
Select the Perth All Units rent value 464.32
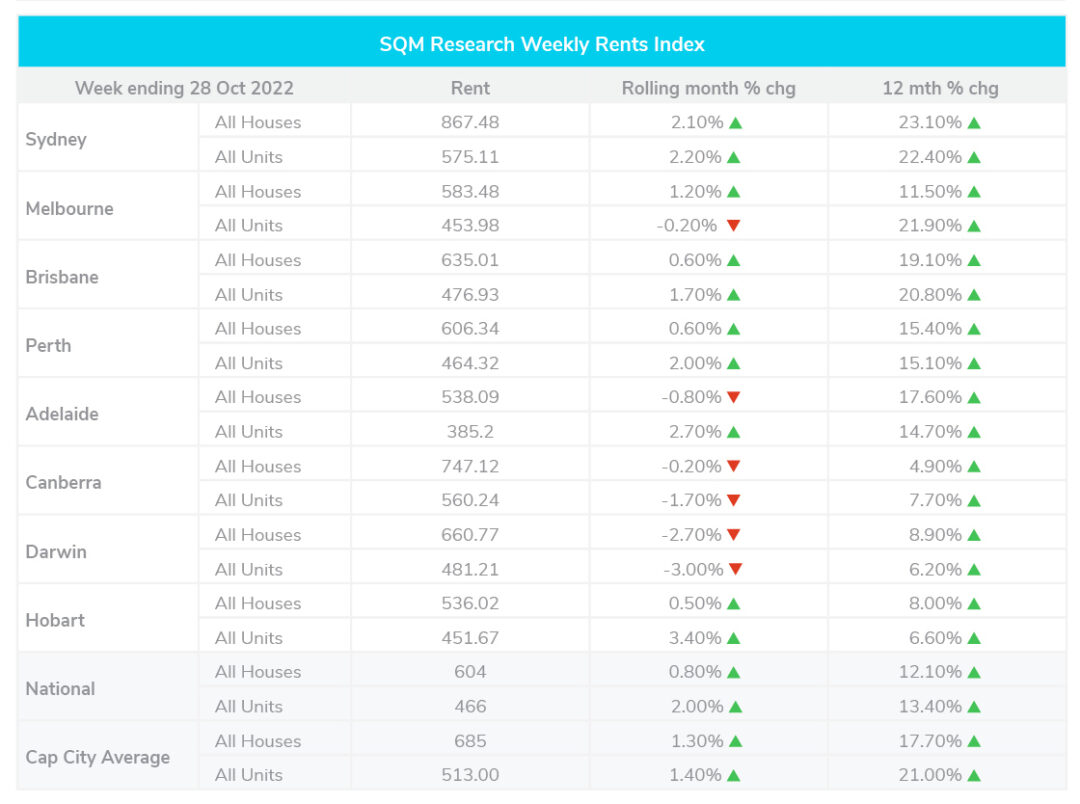click(470, 363)
